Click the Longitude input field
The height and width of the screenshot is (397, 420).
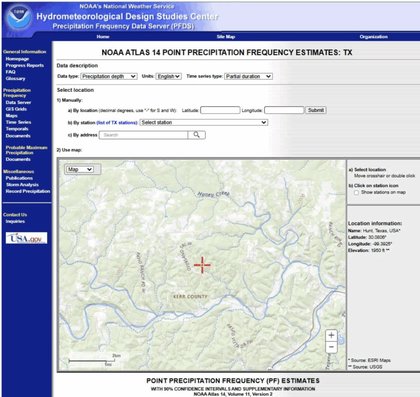click(x=284, y=110)
